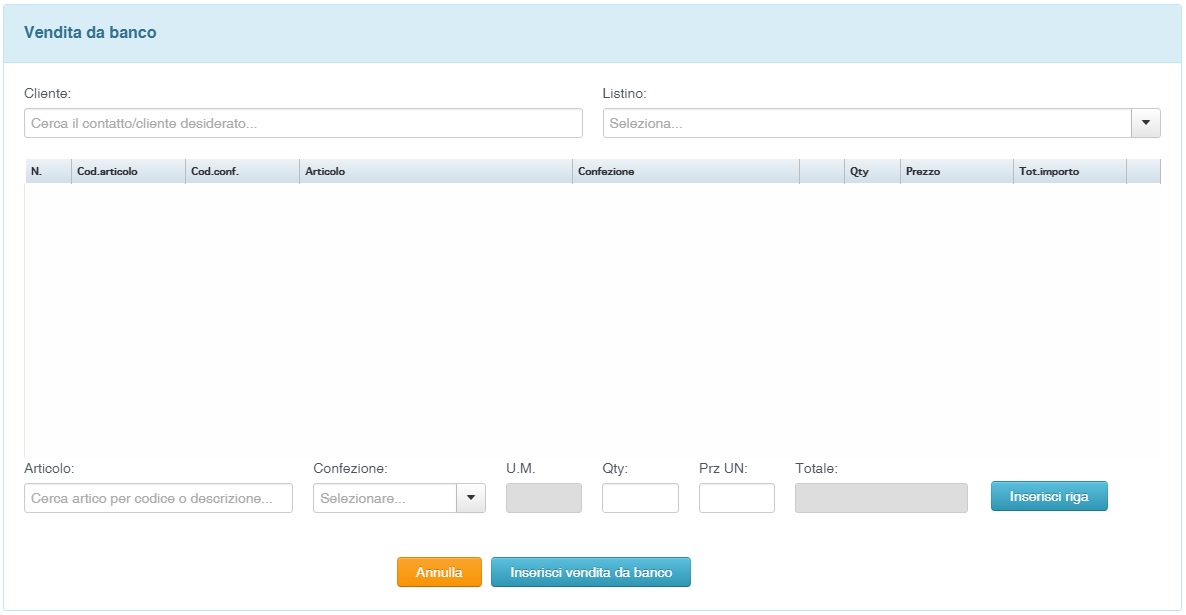
Task: Select the Prz UN input field
Action: tap(736, 498)
